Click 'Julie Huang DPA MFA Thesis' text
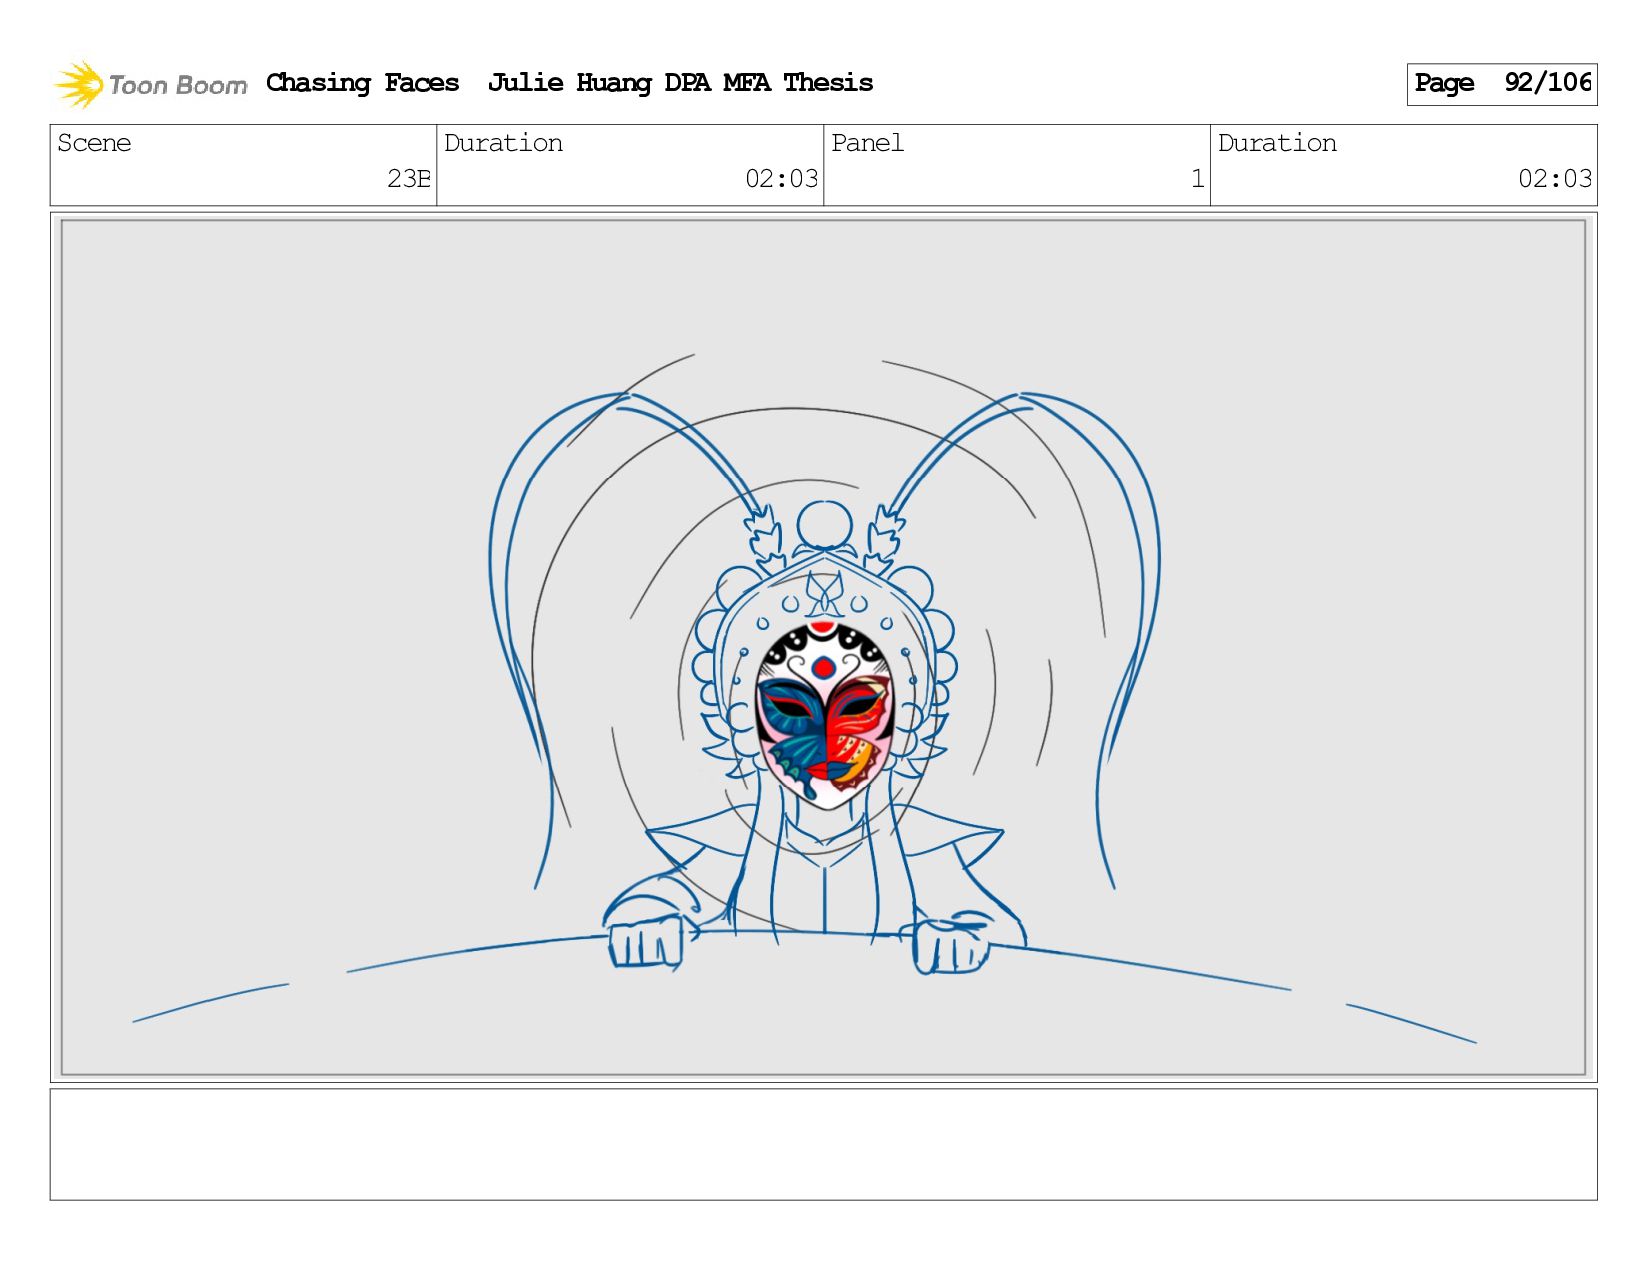Image resolution: width=1650 pixels, height=1275 pixels. click(680, 83)
